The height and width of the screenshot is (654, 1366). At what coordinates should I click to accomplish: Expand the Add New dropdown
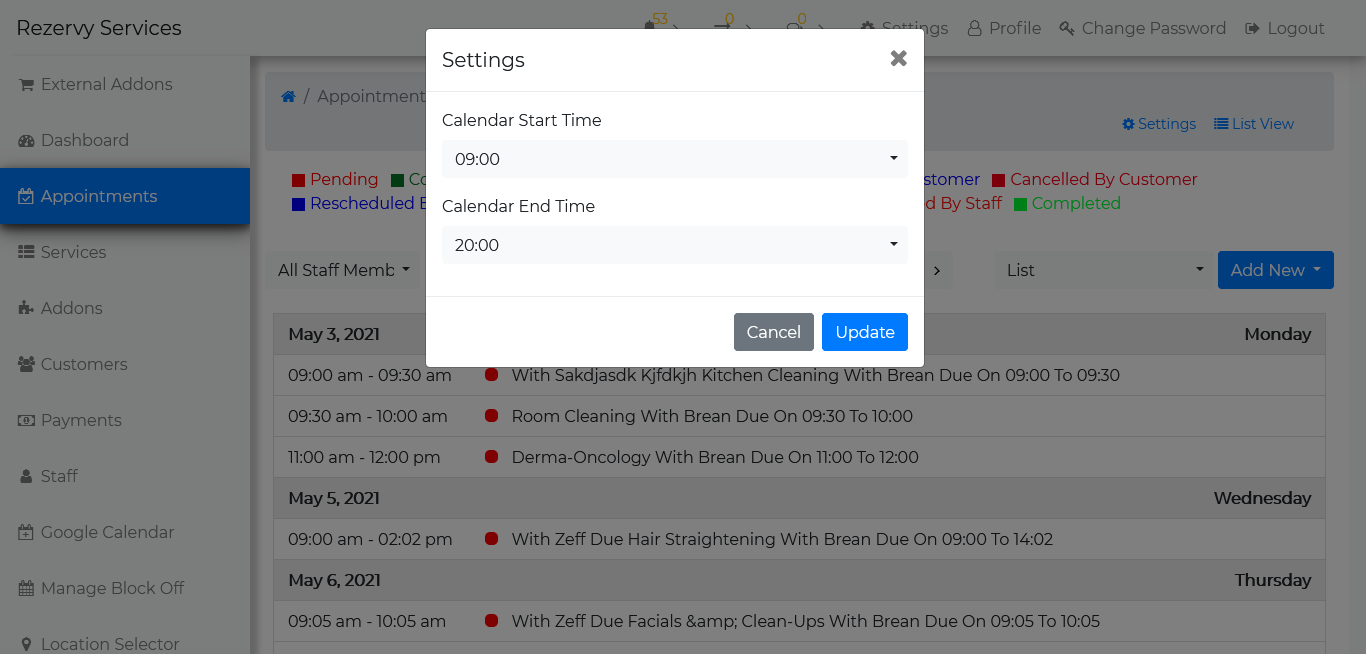(1275, 269)
